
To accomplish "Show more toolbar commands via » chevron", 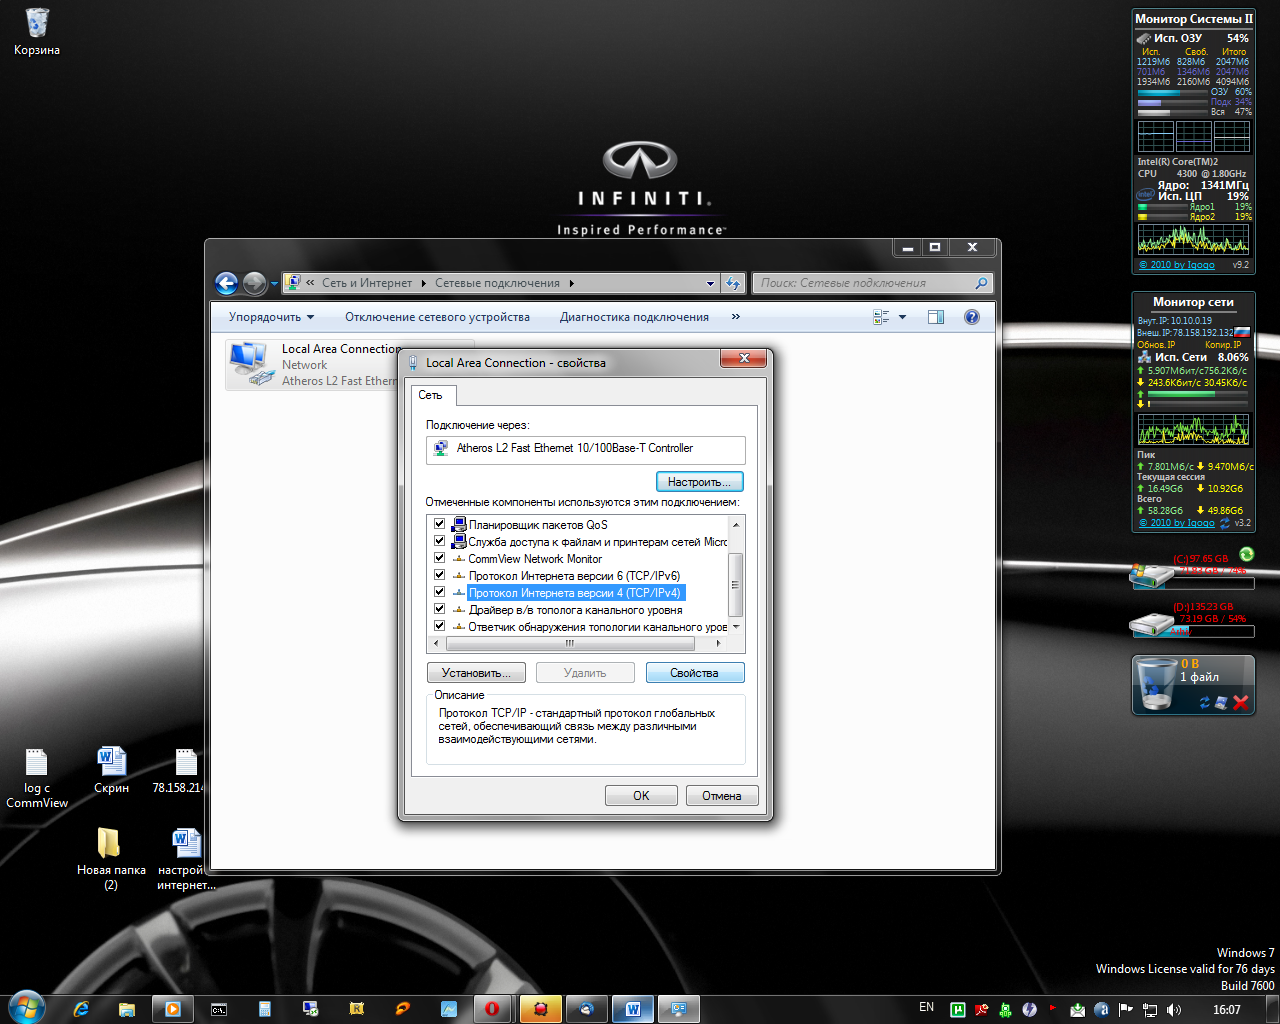I will [x=736, y=317].
